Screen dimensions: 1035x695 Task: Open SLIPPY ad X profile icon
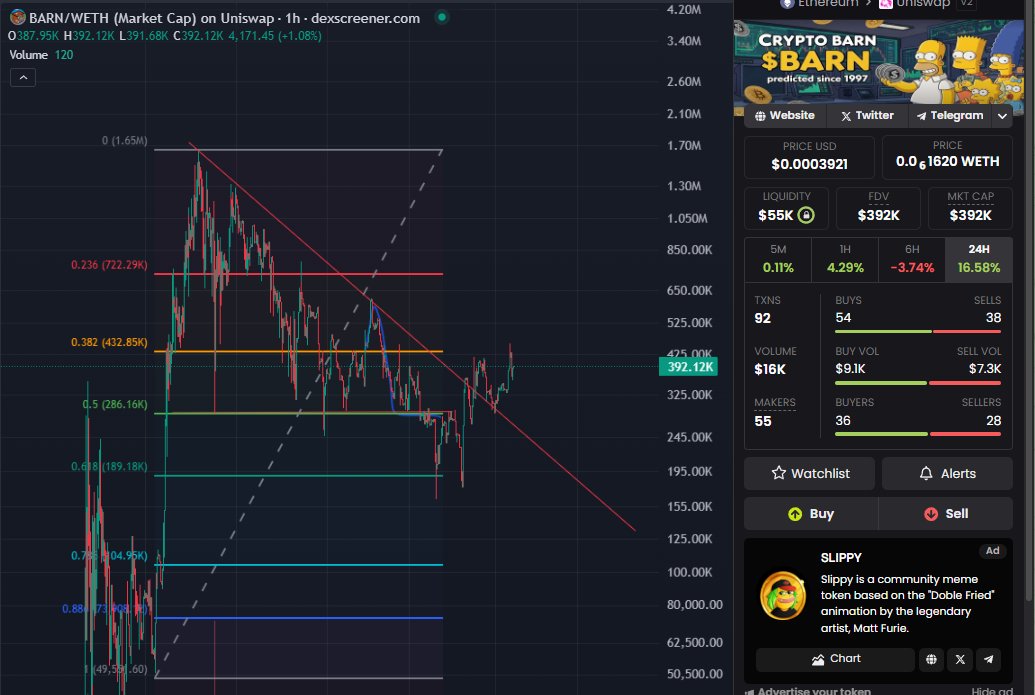(960, 659)
